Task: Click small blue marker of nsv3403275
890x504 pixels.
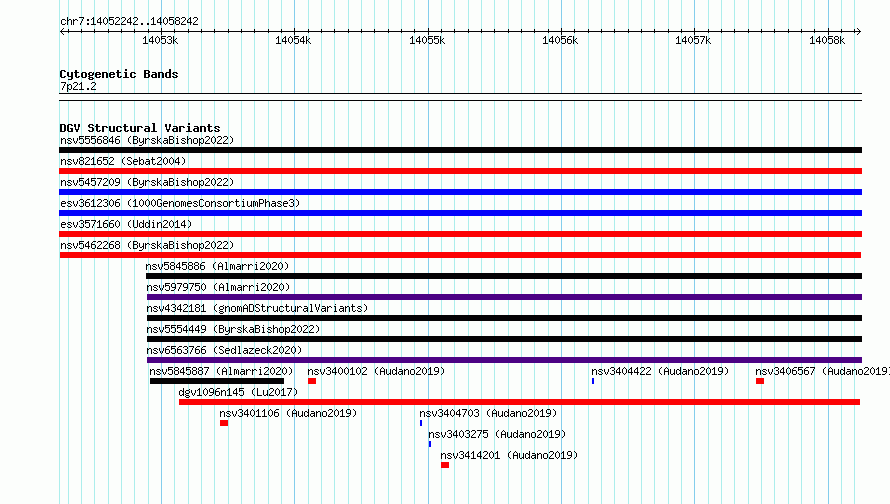Action: [x=430, y=444]
